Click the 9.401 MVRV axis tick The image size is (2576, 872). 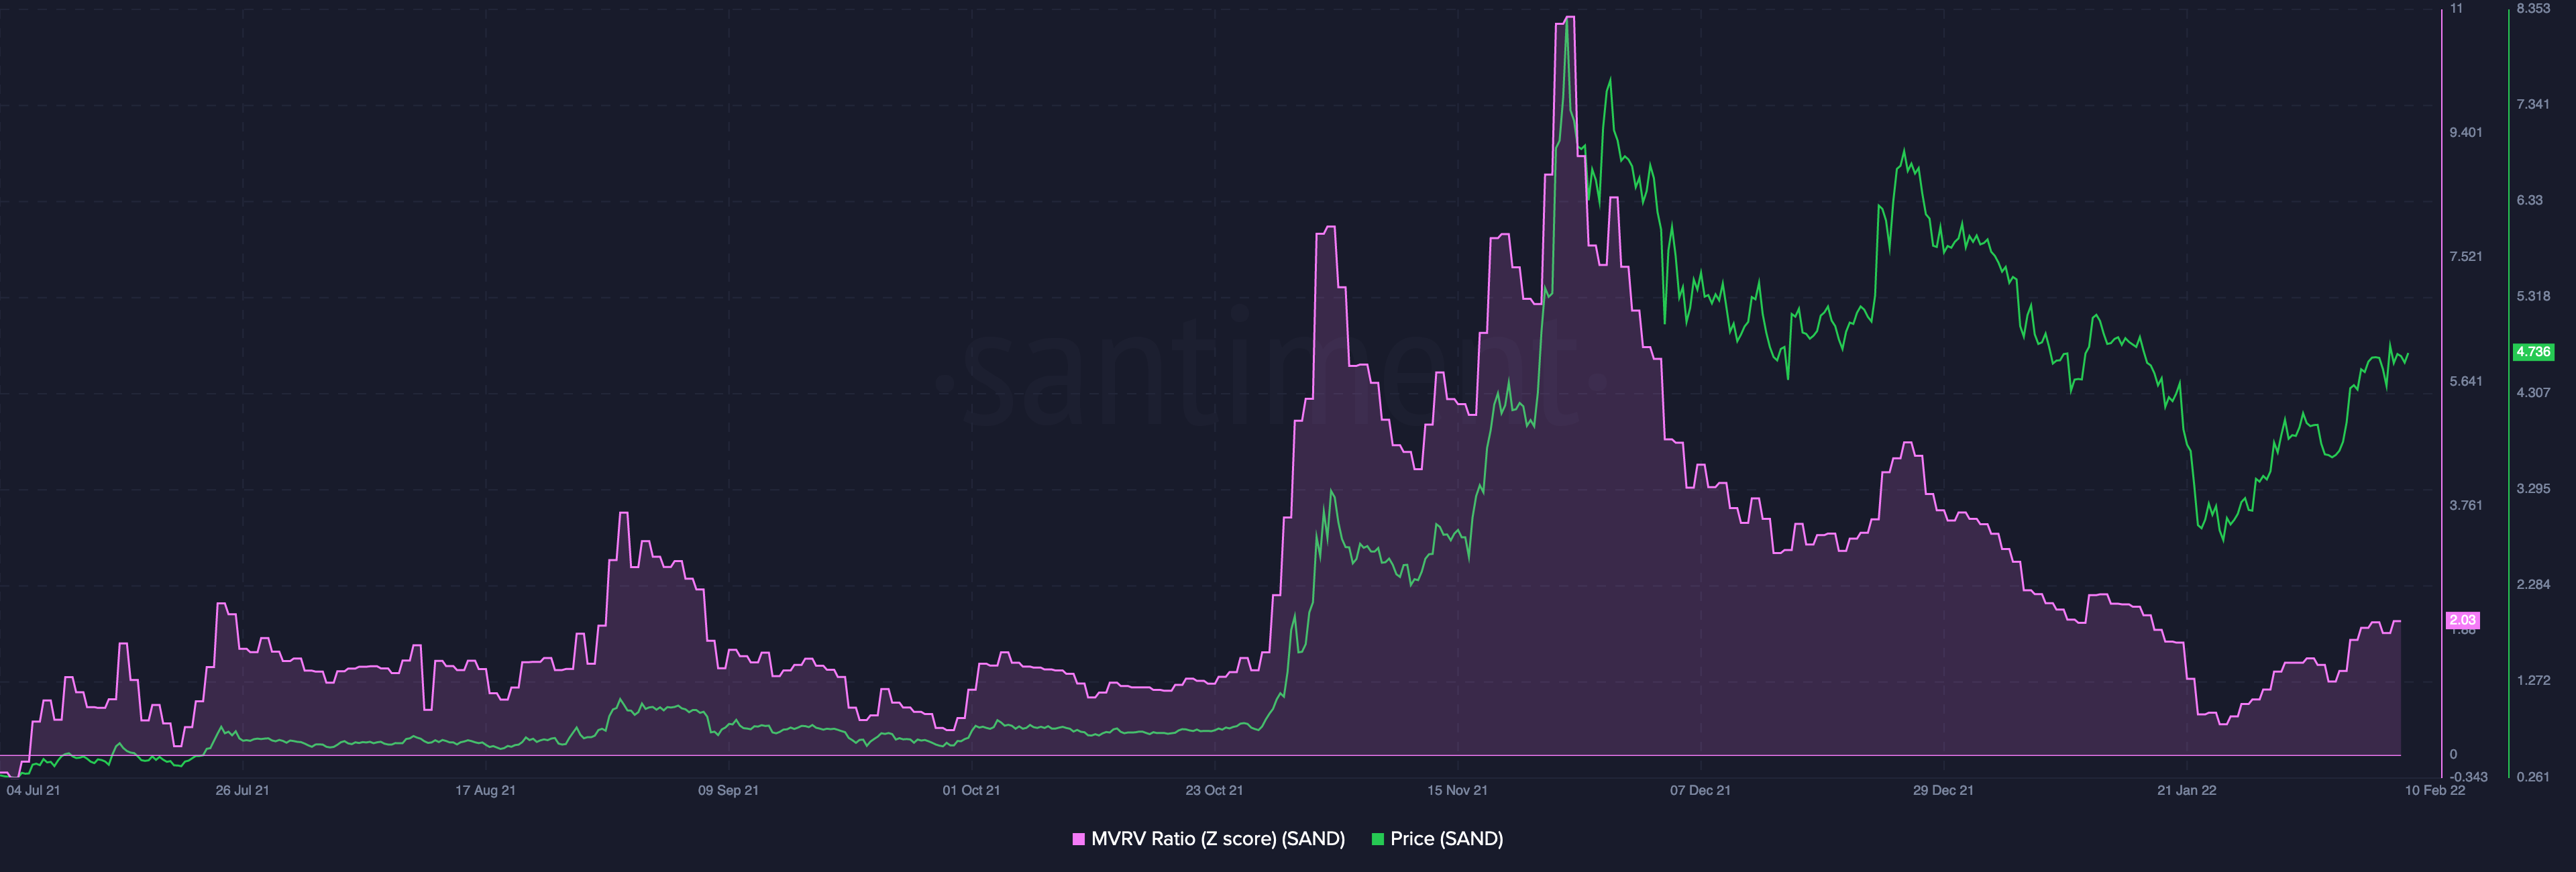pyautogui.click(x=2465, y=132)
